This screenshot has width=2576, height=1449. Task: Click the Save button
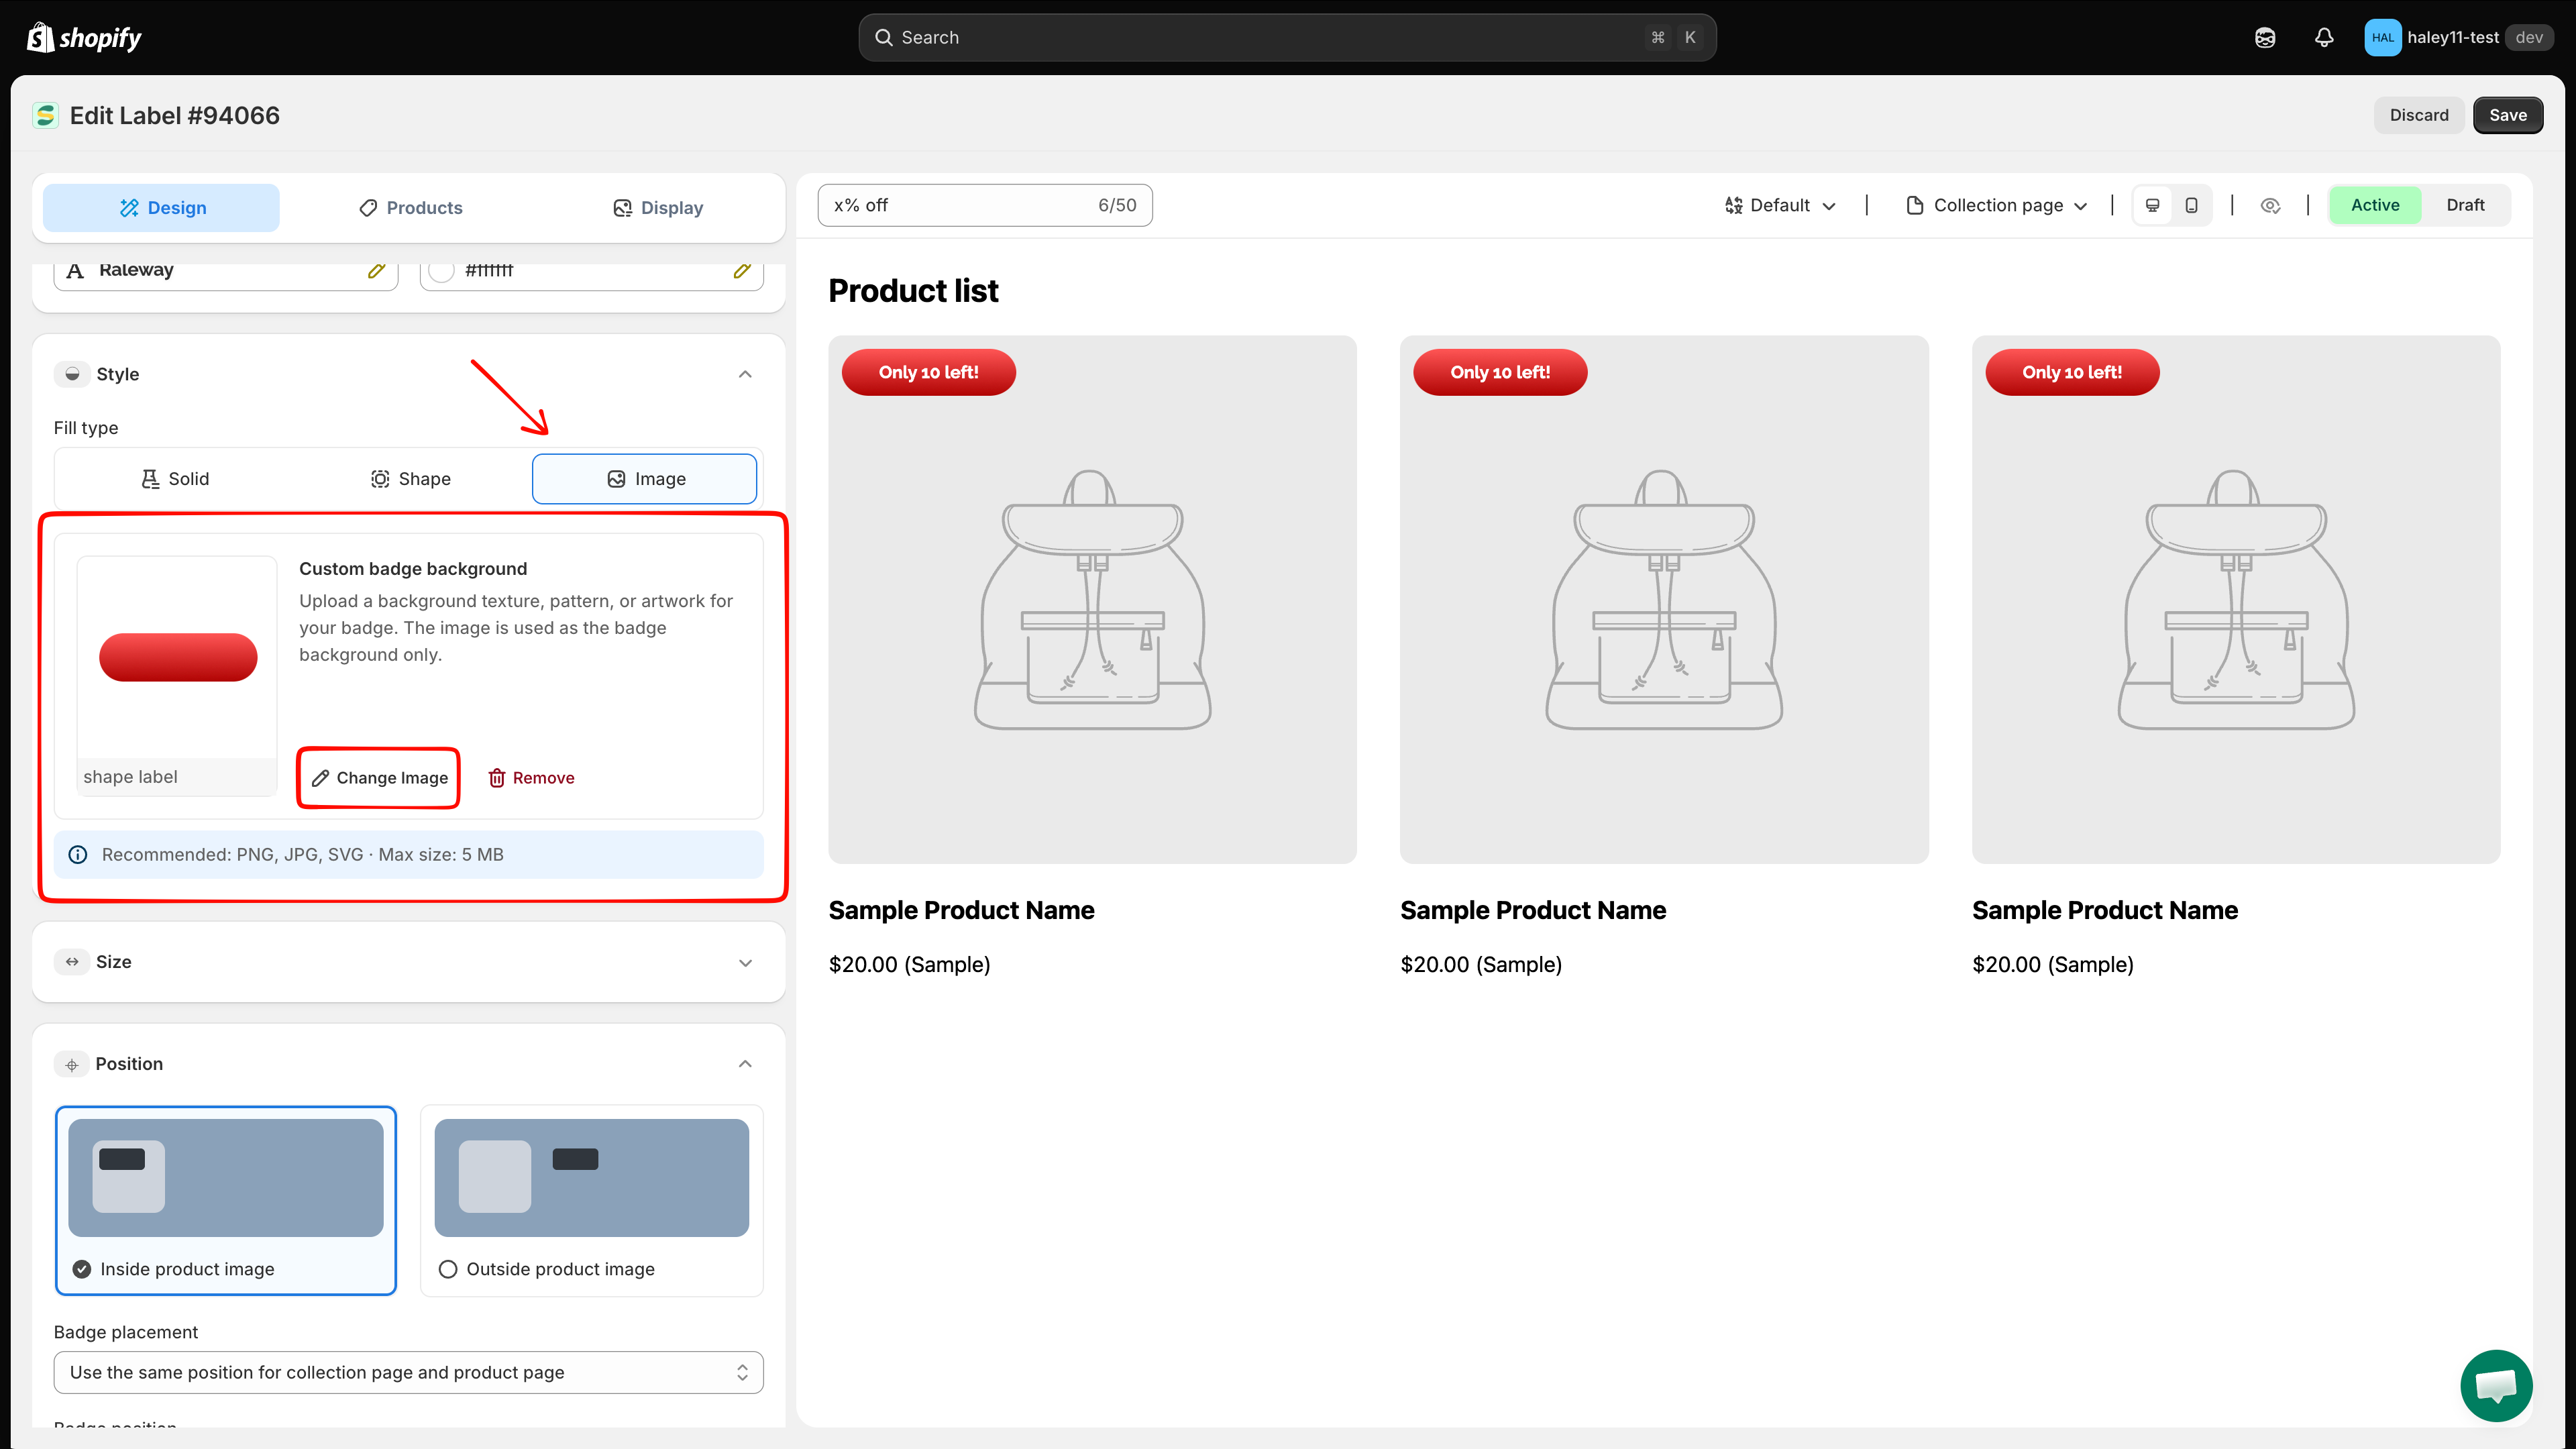(x=2508, y=115)
